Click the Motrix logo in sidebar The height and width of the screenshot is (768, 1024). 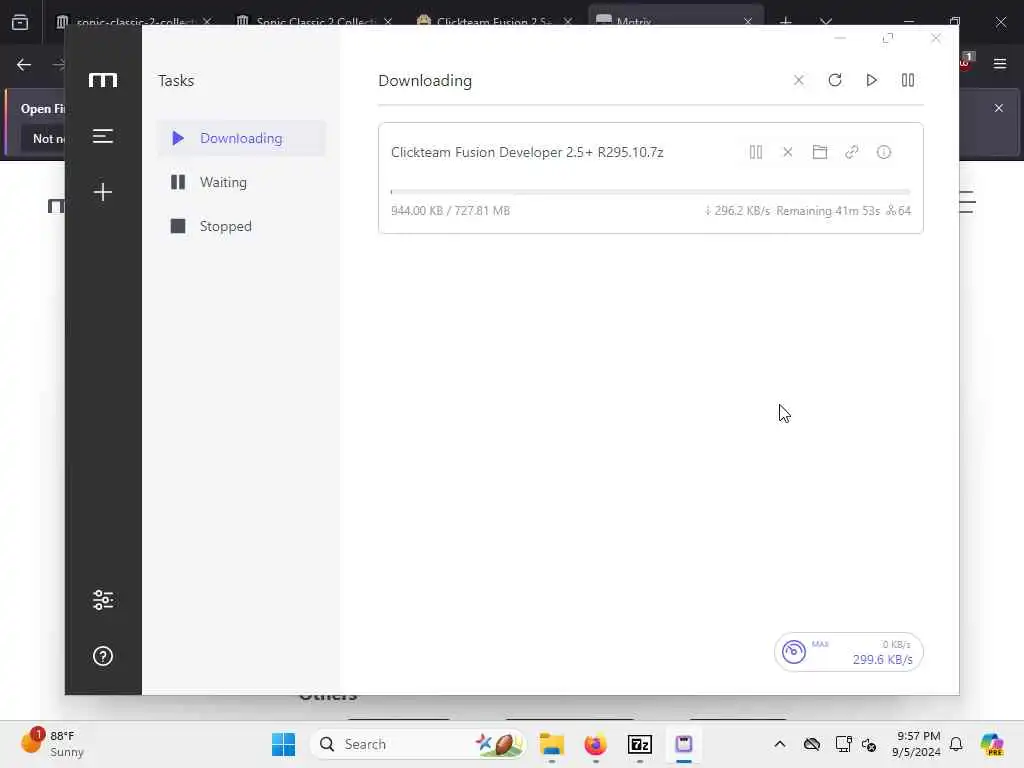[x=103, y=80]
